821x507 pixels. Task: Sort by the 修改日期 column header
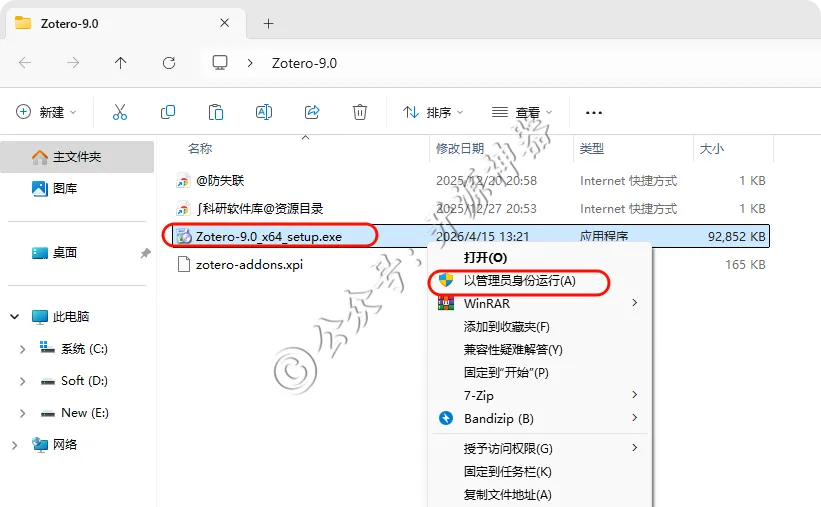(460, 149)
